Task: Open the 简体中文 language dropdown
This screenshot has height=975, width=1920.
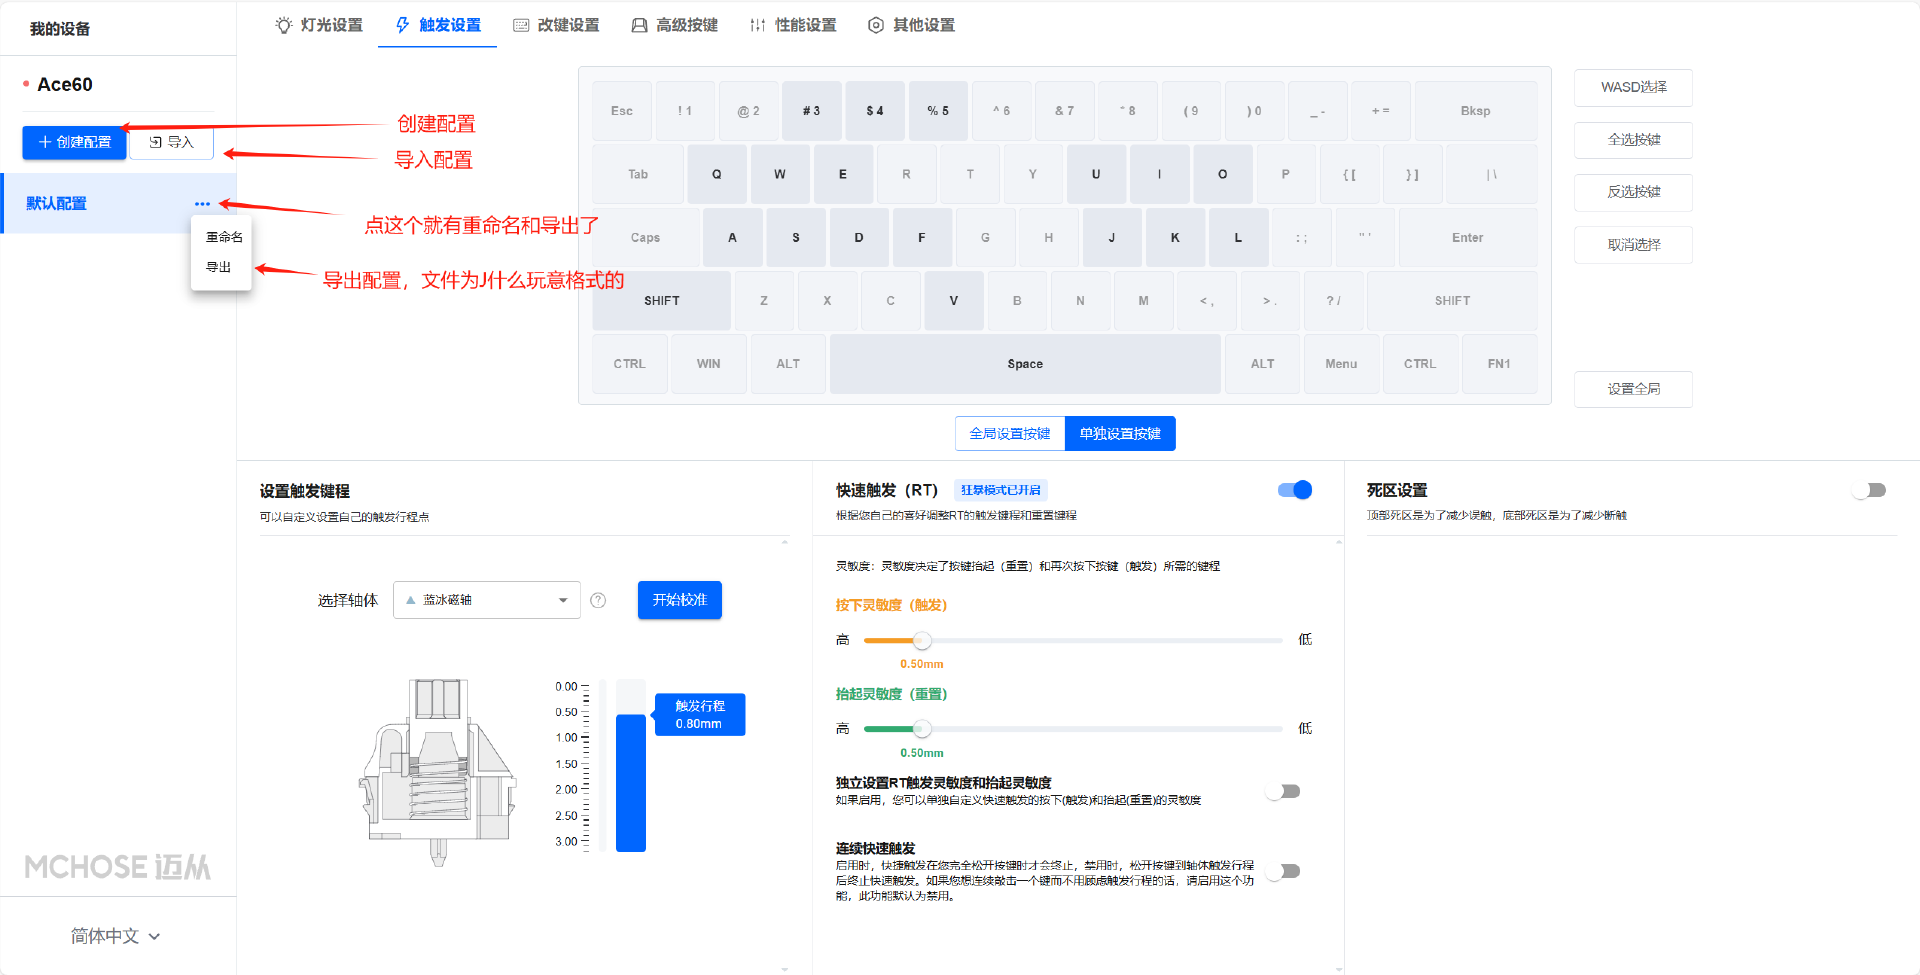Action: click(115, 936)
